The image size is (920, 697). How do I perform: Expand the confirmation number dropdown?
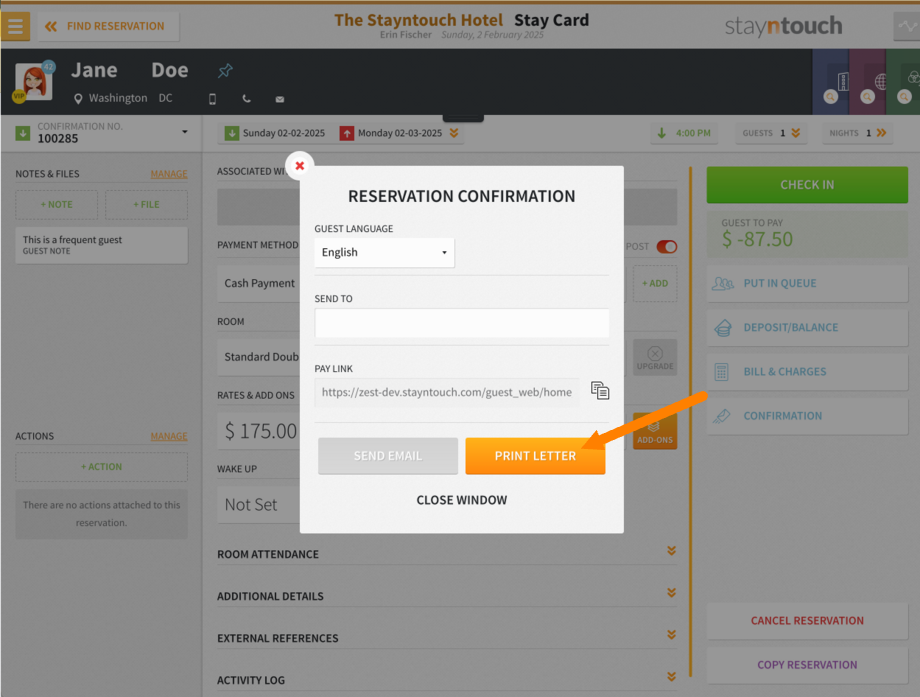[185, 132]
